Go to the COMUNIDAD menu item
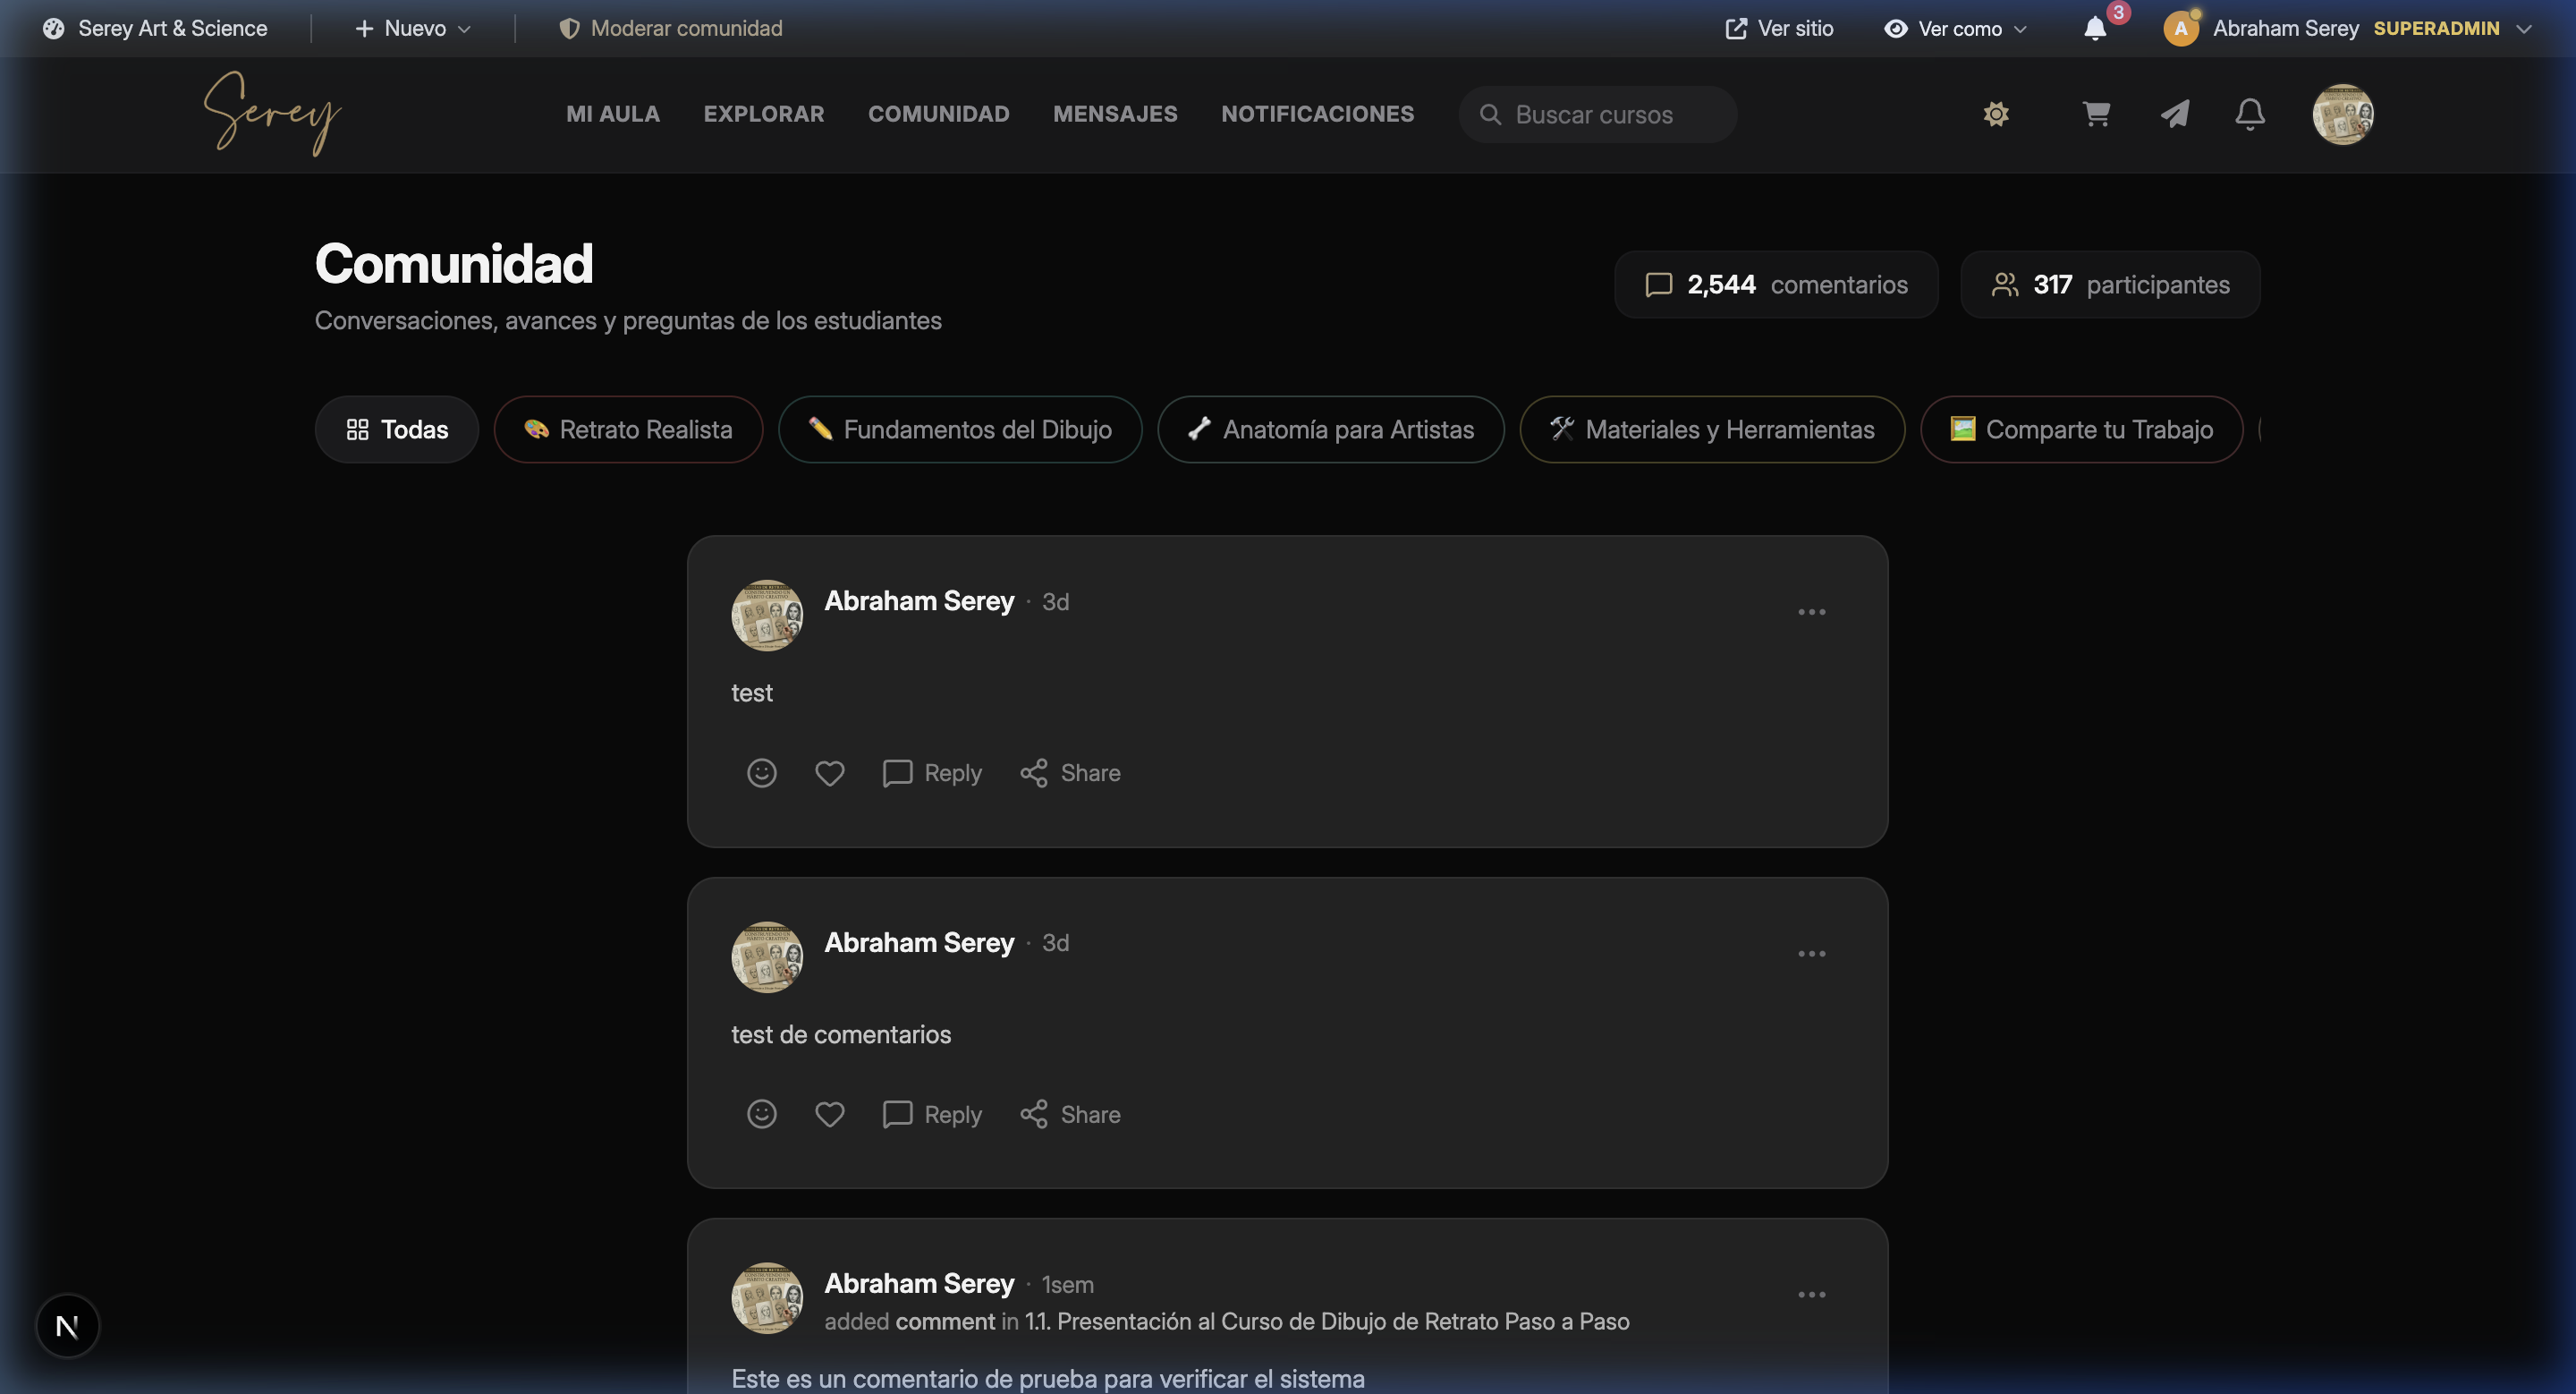 [x=938, y=114]
